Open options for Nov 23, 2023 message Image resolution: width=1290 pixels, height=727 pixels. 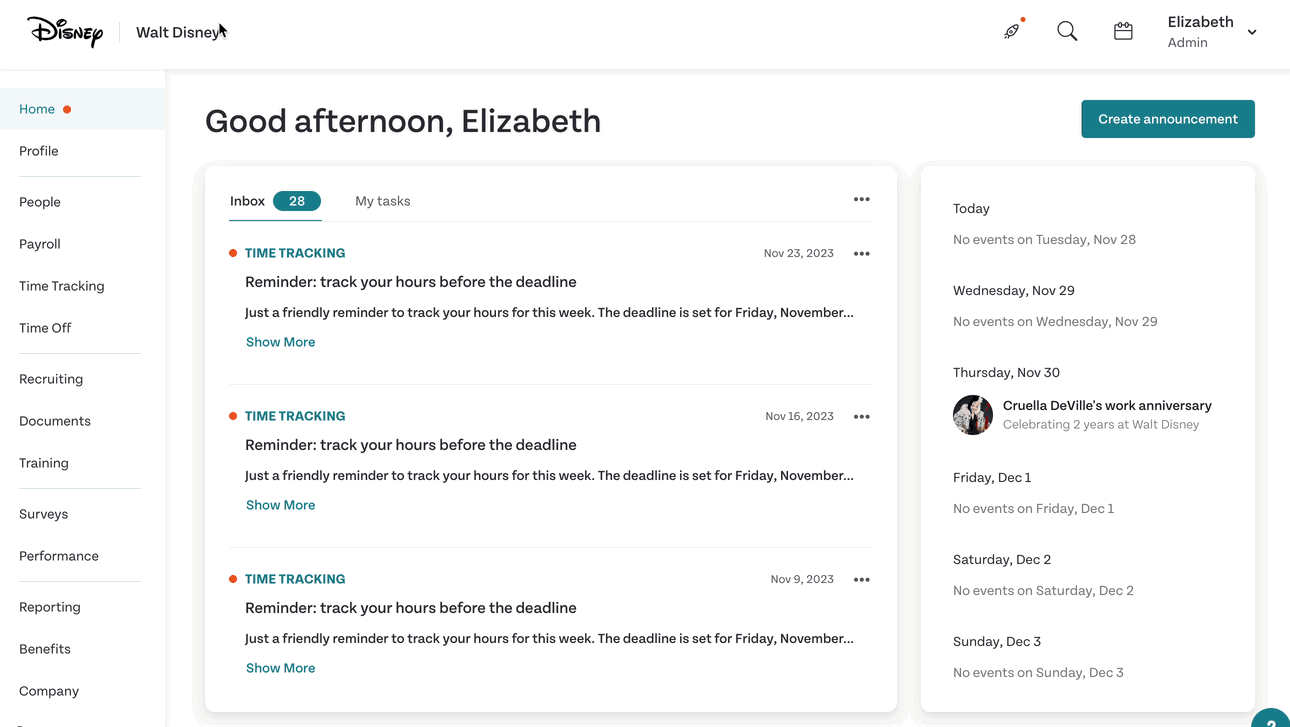click(x=861, y=254)
